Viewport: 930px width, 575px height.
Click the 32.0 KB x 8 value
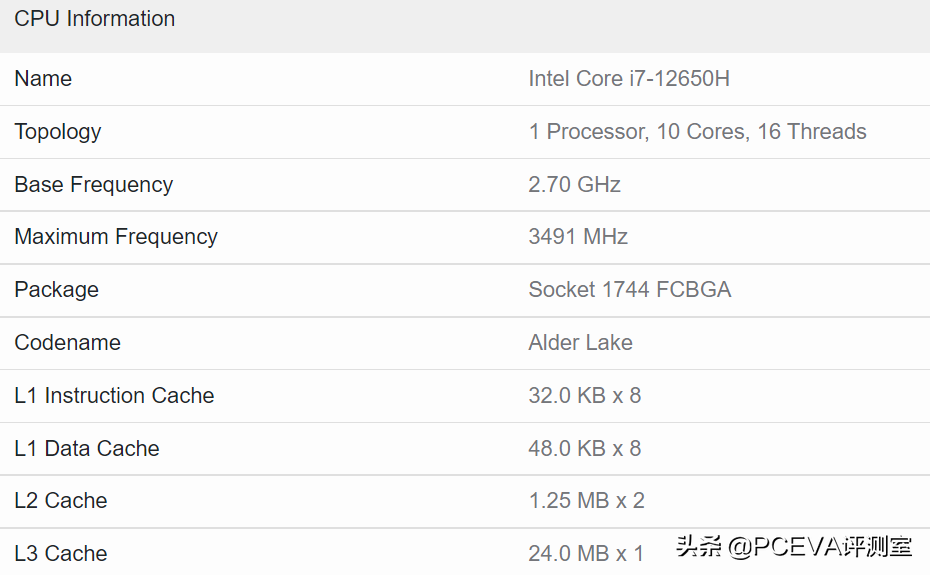click(585, 396)
